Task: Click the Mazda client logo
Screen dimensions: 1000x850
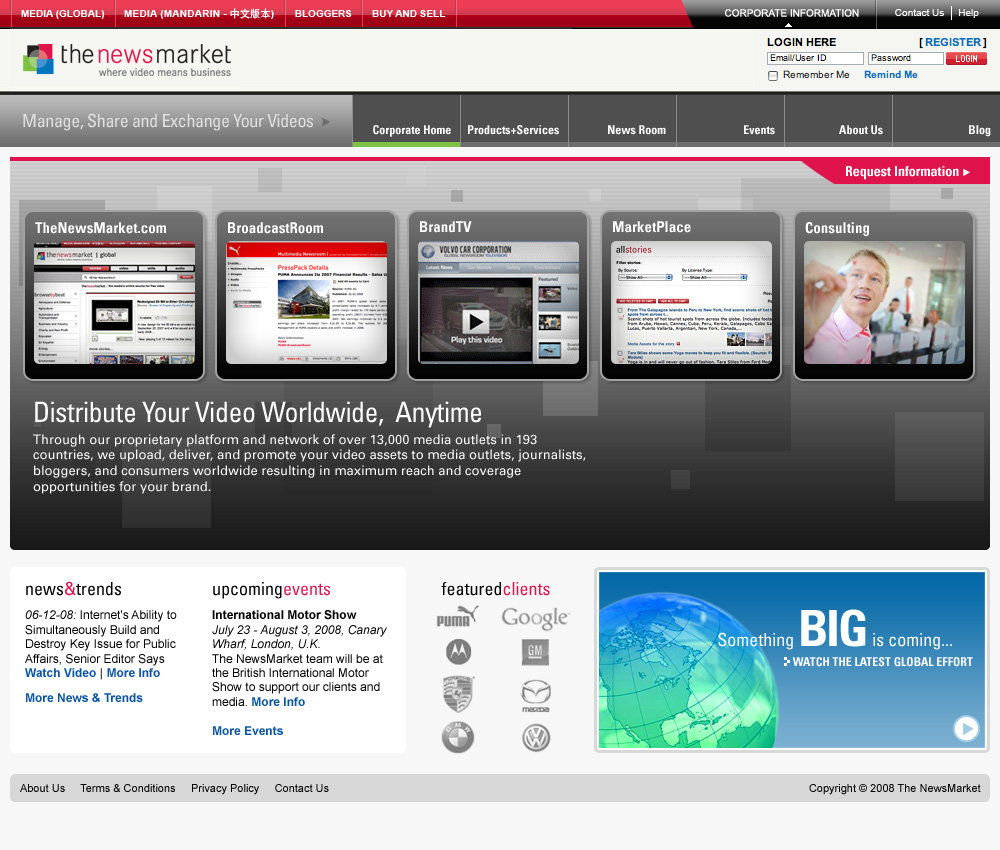Action: point(536,696)
